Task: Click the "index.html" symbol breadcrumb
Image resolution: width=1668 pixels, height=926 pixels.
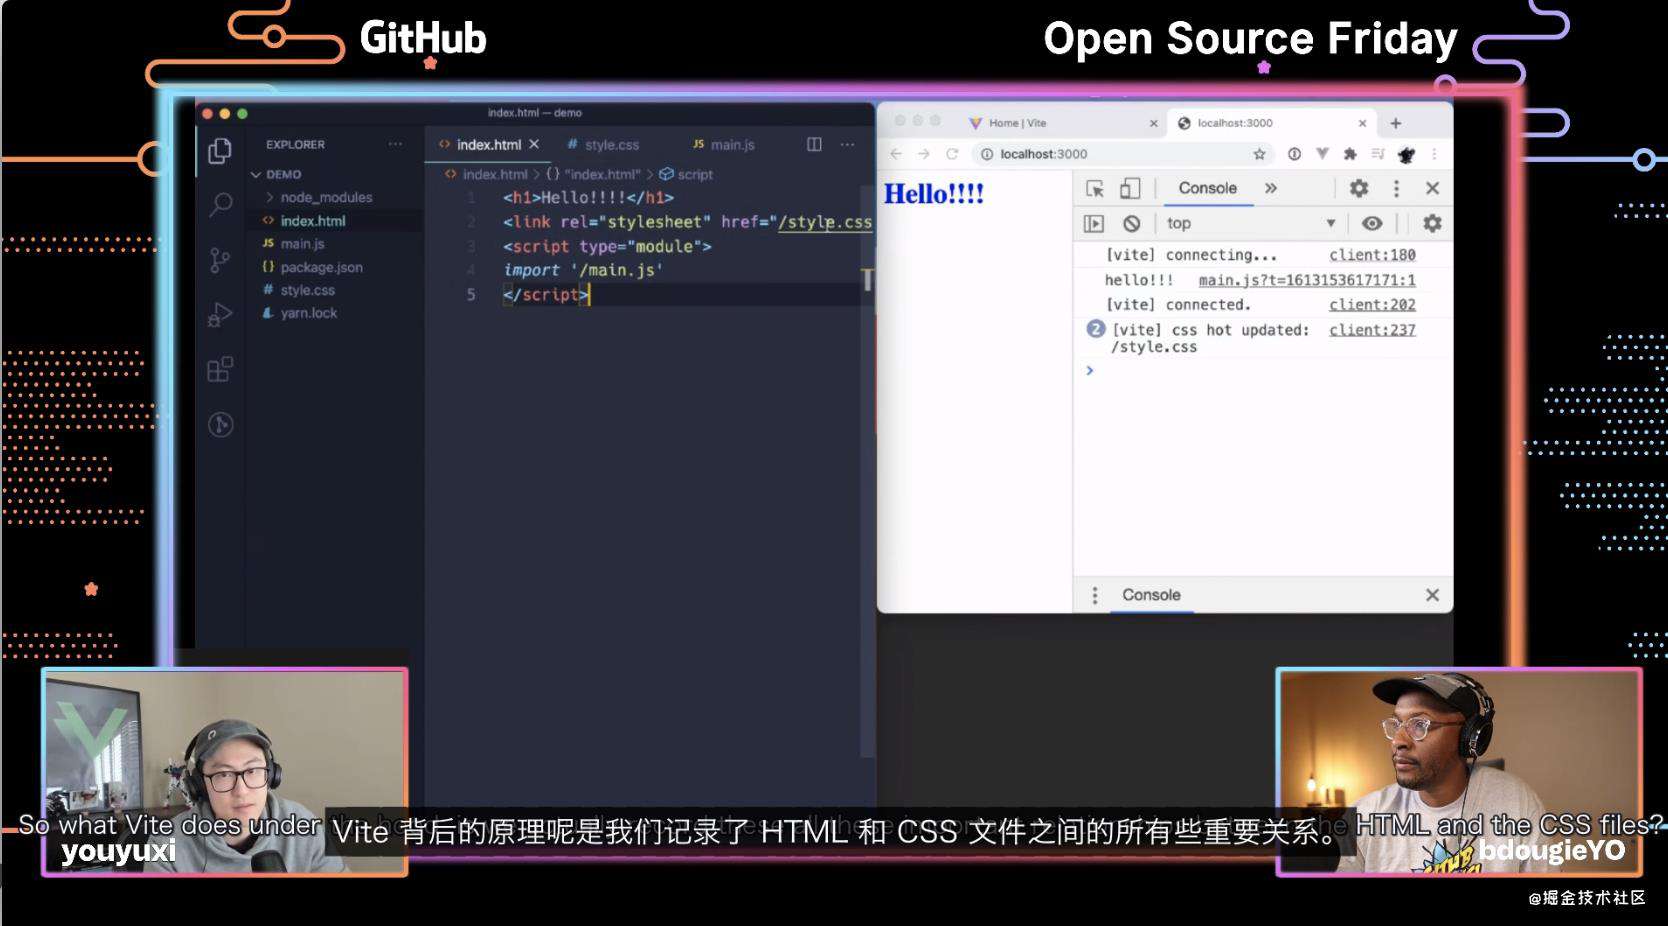Action: (593, 174)
